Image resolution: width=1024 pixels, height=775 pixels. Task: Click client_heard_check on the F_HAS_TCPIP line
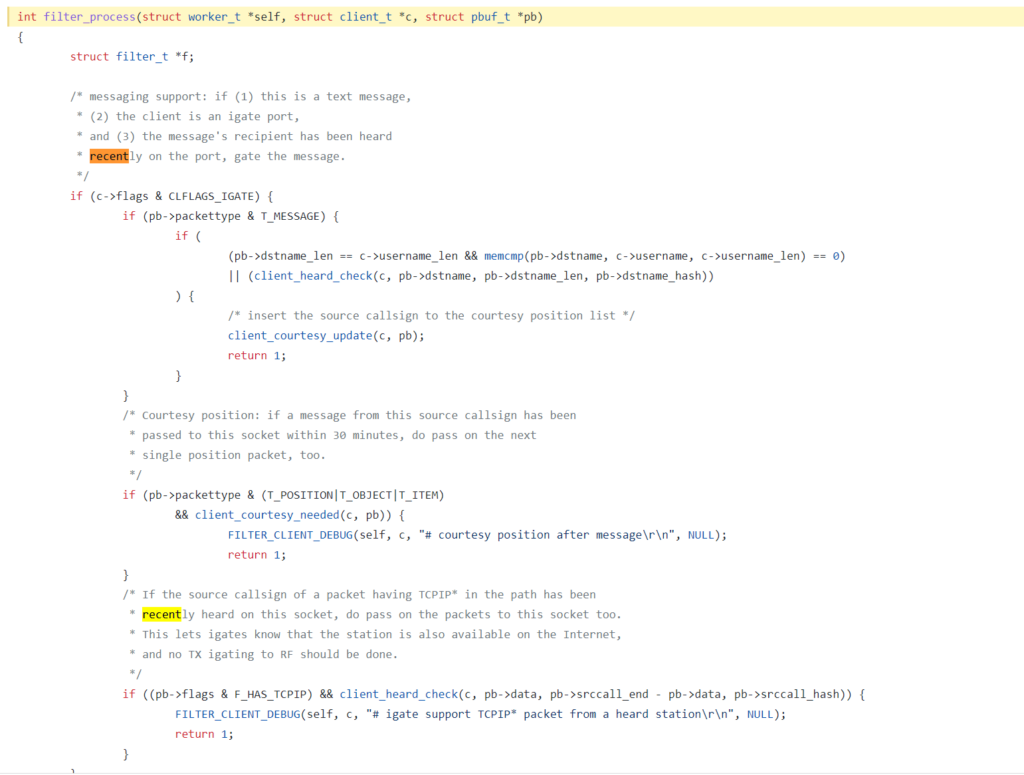[398, 694]
